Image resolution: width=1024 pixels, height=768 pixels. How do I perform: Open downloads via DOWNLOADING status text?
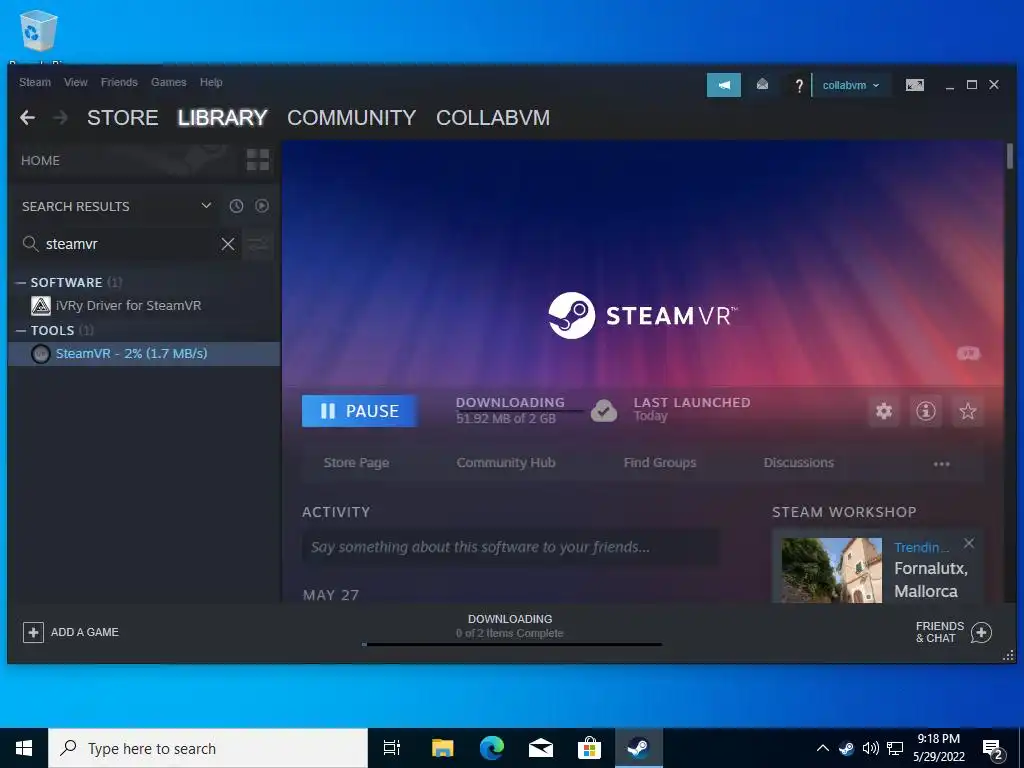coord(510,618)
